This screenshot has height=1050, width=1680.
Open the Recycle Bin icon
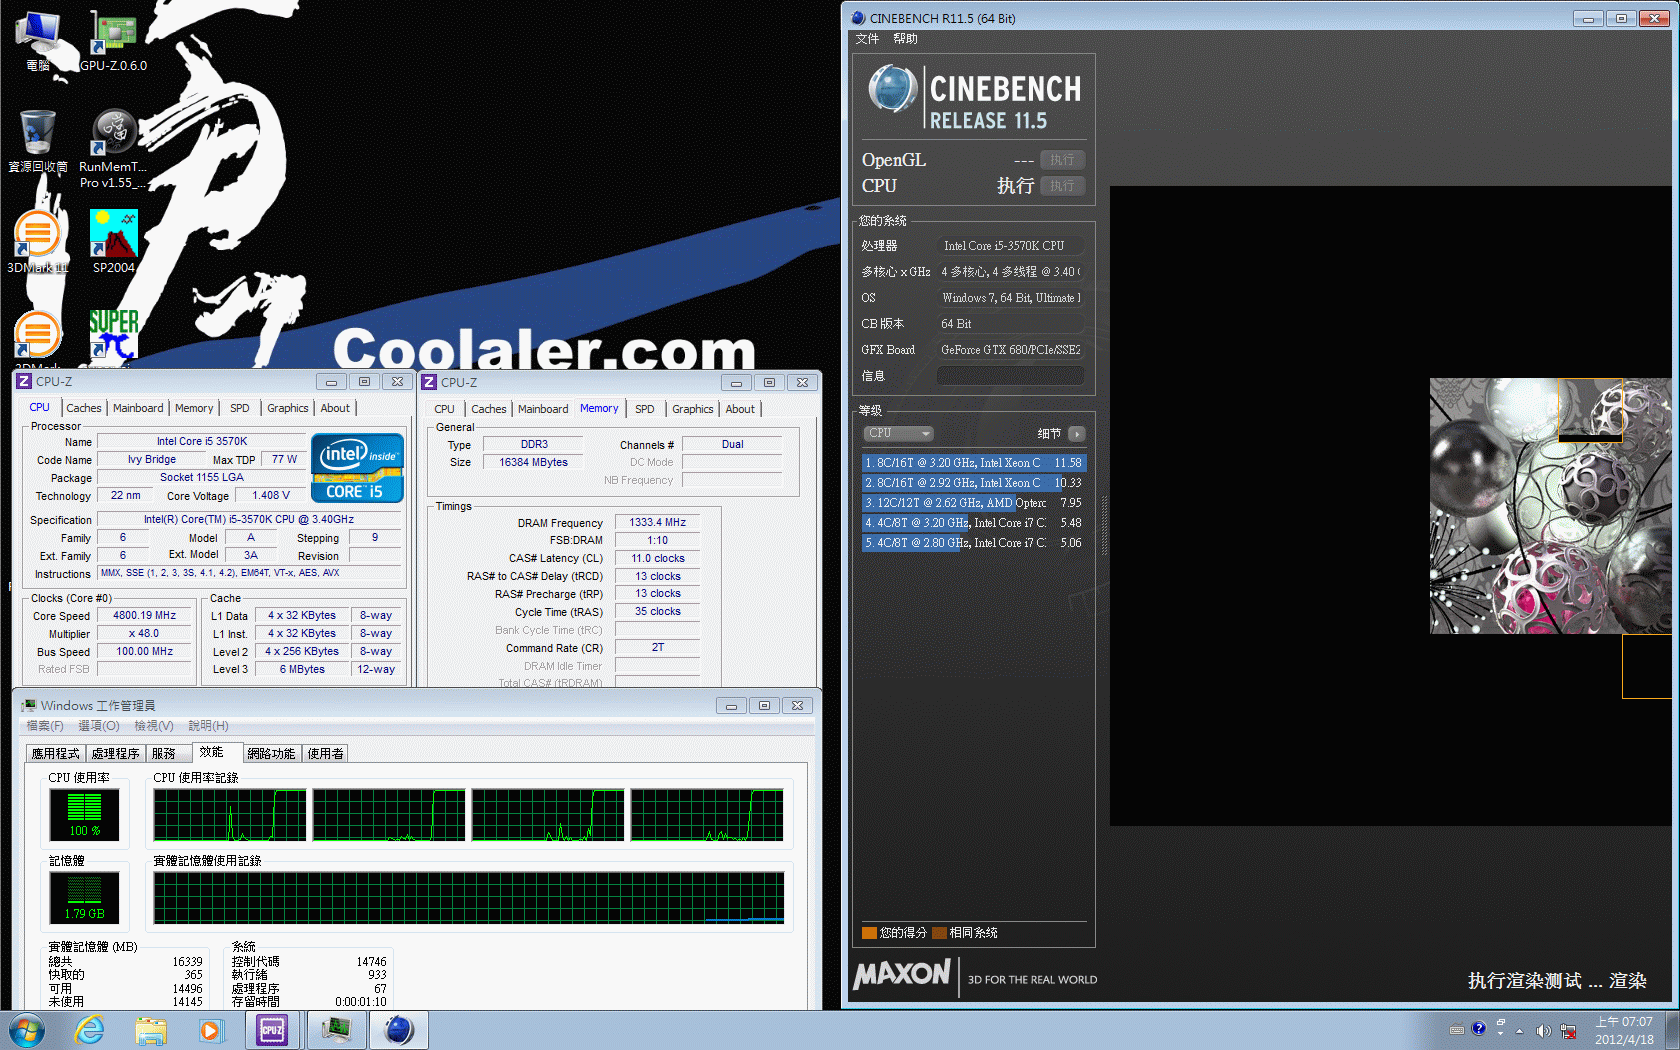[38, 140]
